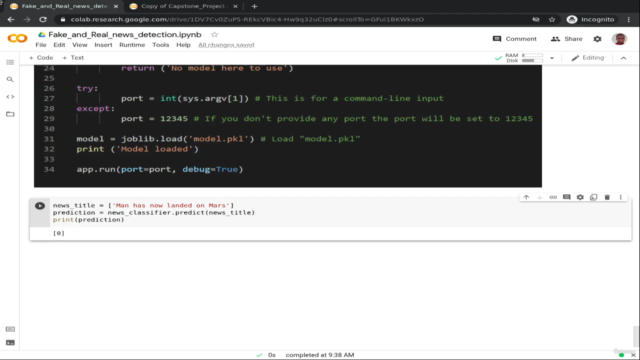Add a new Text cell

[x=73, y=58]
